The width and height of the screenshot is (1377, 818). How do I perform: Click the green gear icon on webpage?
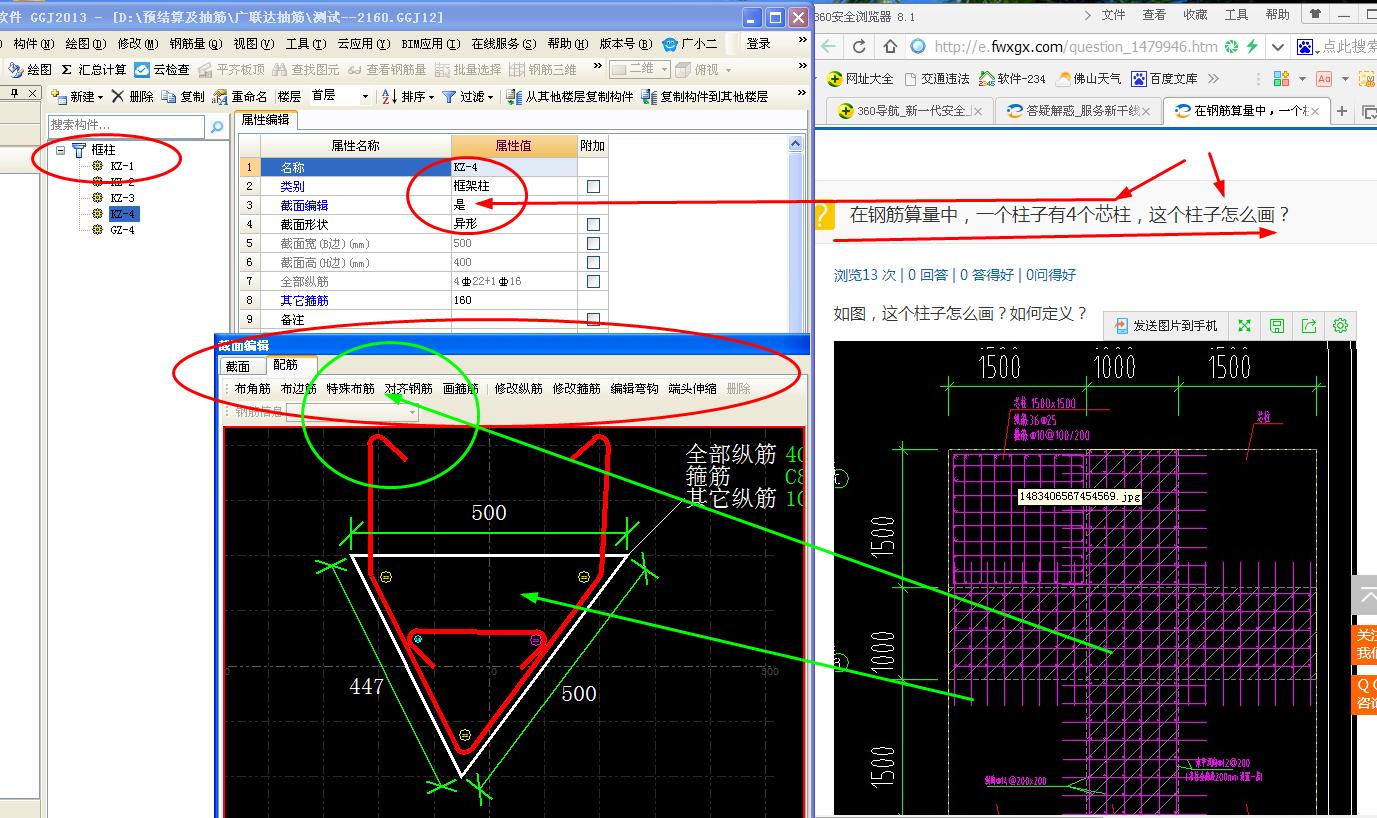point(1340,325)
